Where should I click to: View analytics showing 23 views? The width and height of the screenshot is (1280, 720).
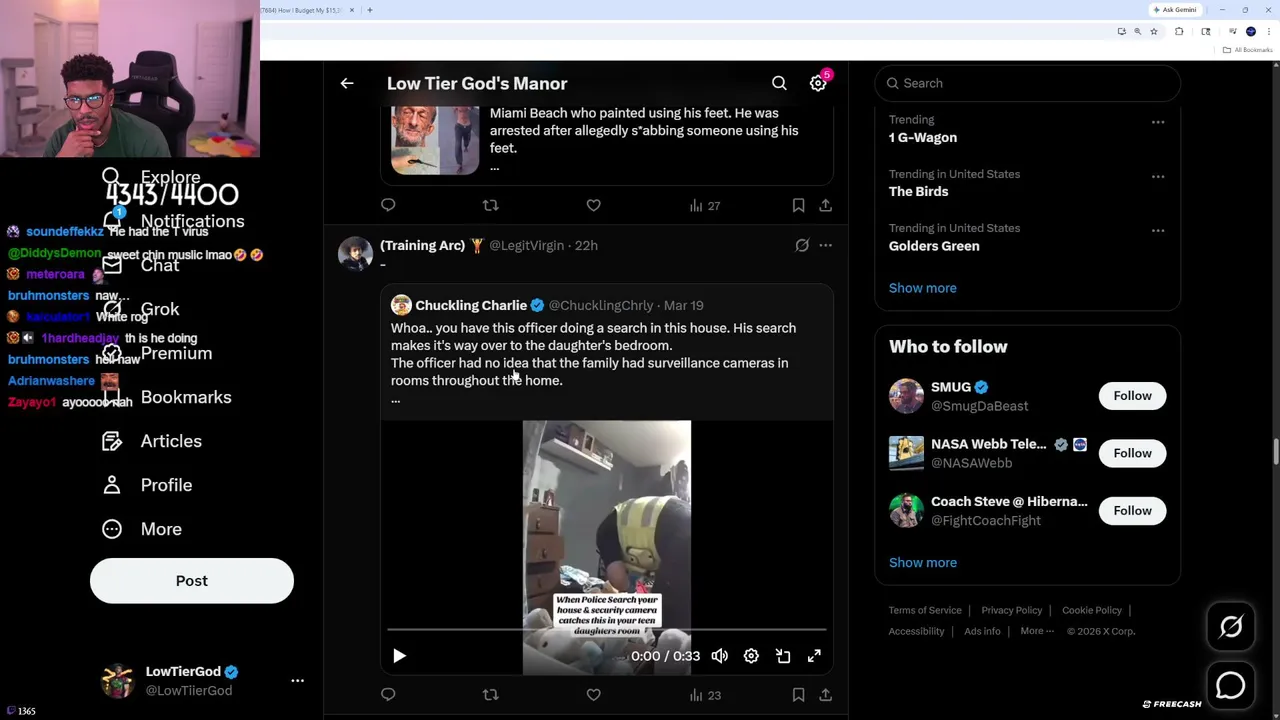pyautogui.click(x=704, y=694)
